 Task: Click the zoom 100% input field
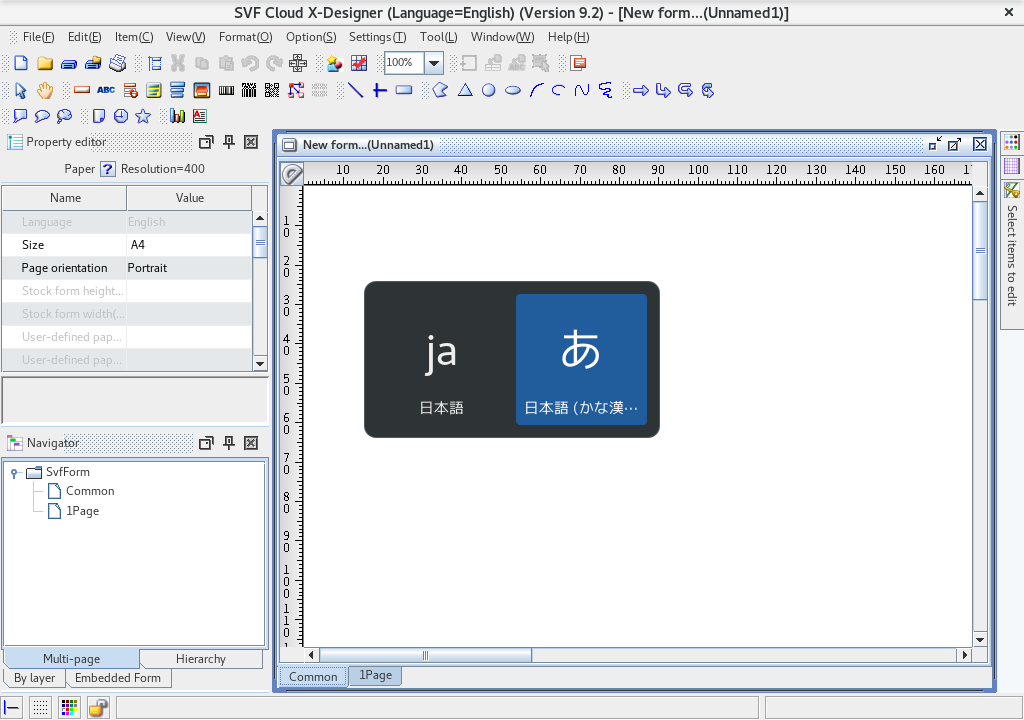[404, 63]
